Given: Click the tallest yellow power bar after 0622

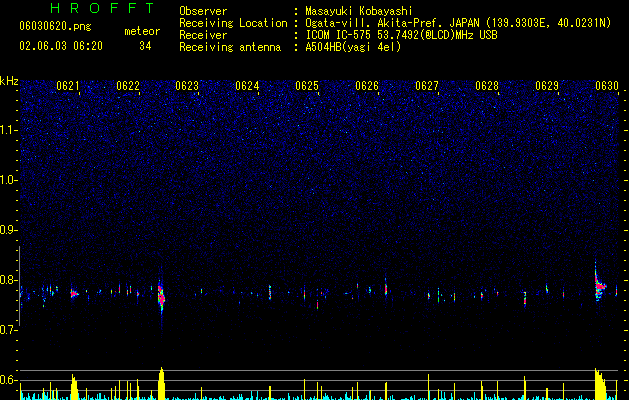Looking at the screenshot, I should [x=161, y=383].
